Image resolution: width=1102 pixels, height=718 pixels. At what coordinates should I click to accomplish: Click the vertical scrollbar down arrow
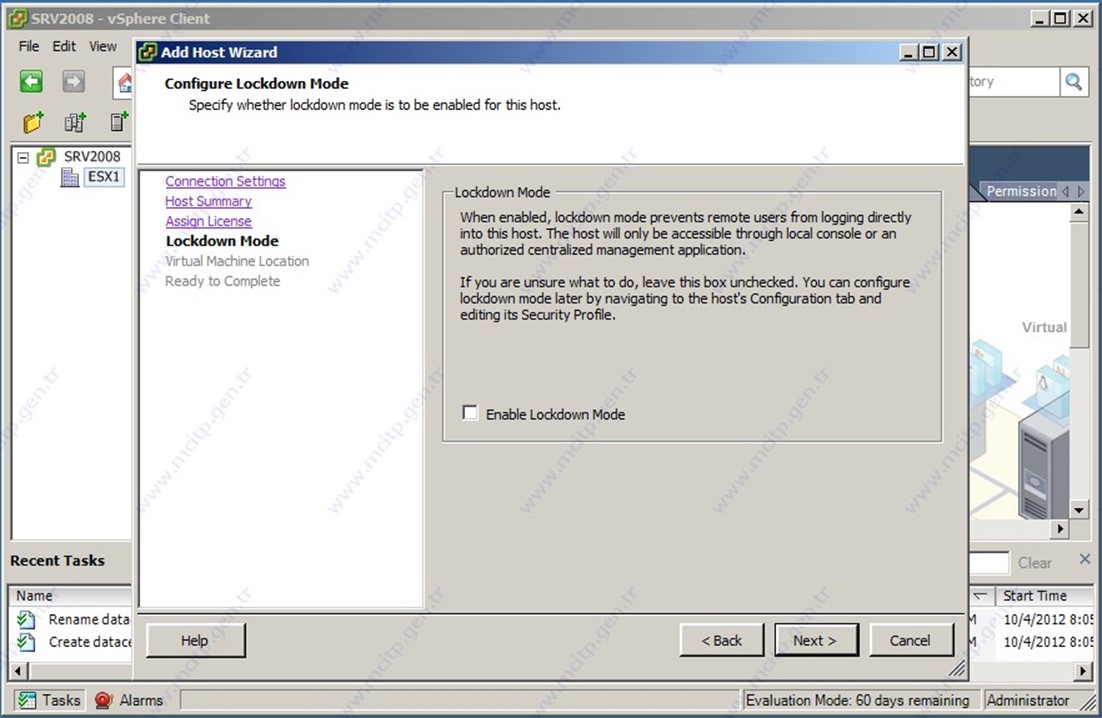click(1079, 510)
